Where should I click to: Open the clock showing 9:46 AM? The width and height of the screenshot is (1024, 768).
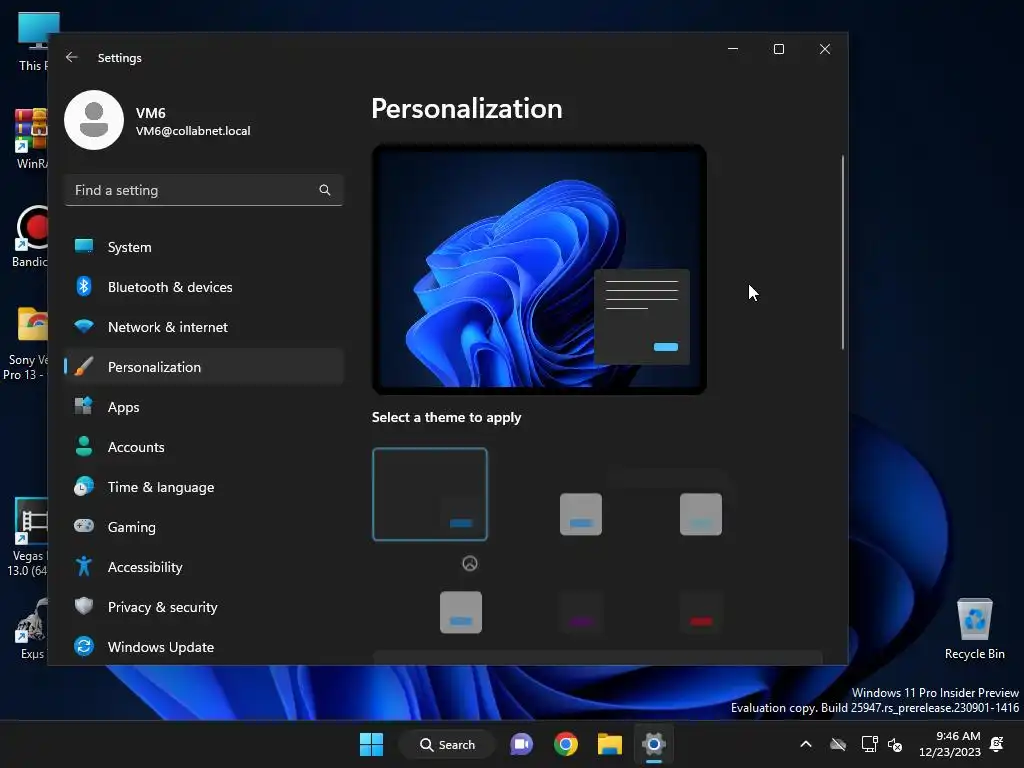click(950, 744)
